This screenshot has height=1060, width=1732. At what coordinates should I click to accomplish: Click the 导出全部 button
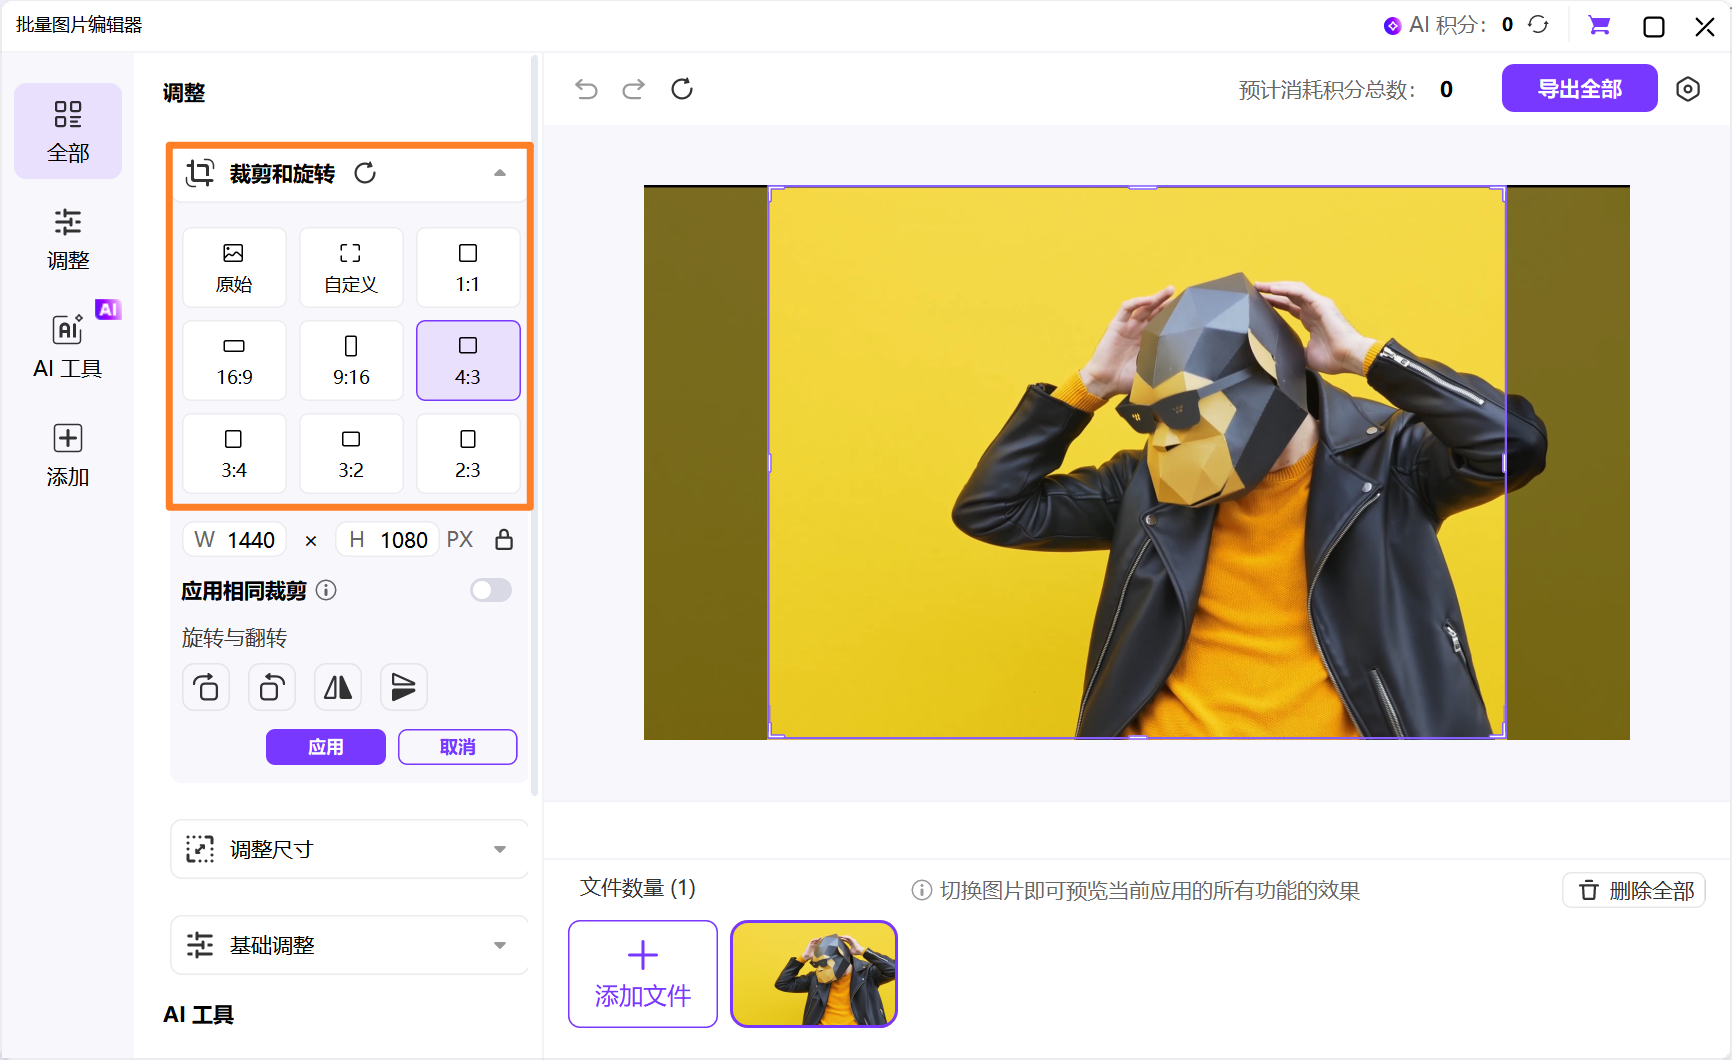point(1579,89)
